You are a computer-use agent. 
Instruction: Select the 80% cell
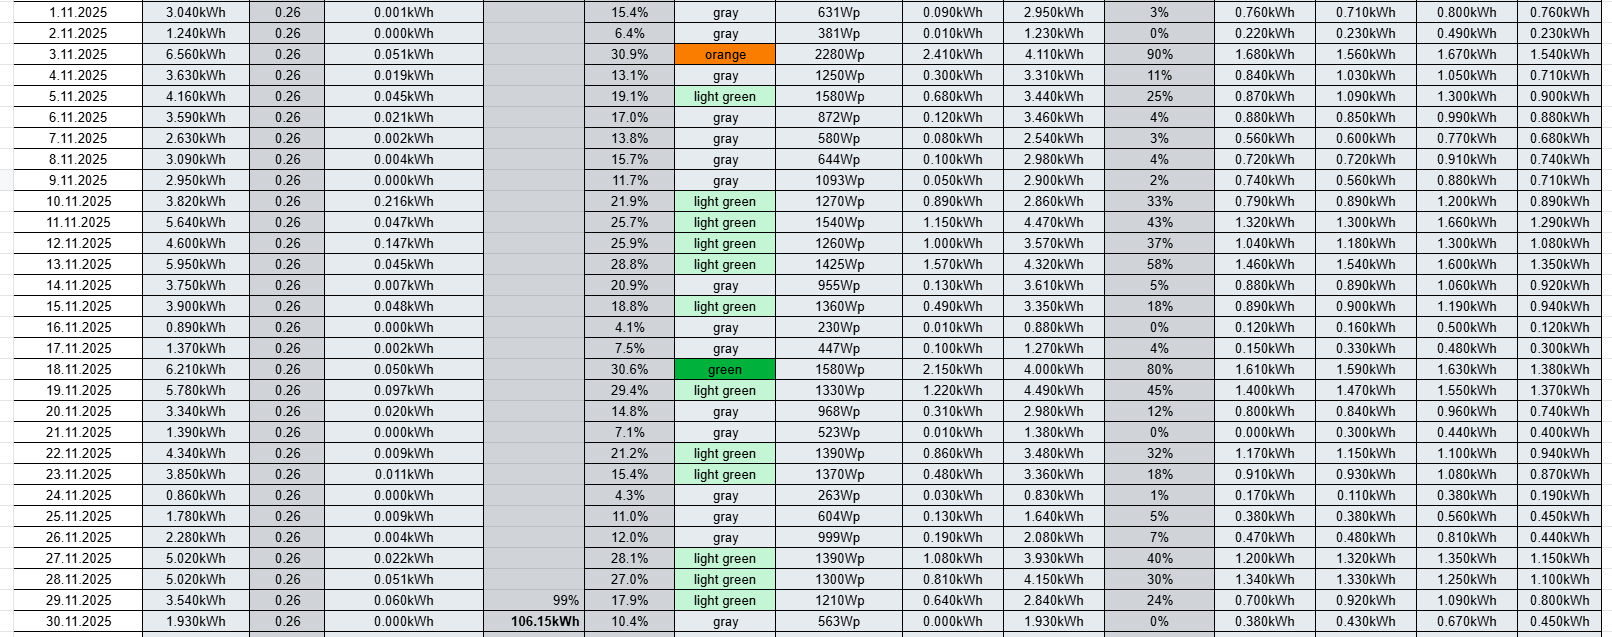[1159, 369]
